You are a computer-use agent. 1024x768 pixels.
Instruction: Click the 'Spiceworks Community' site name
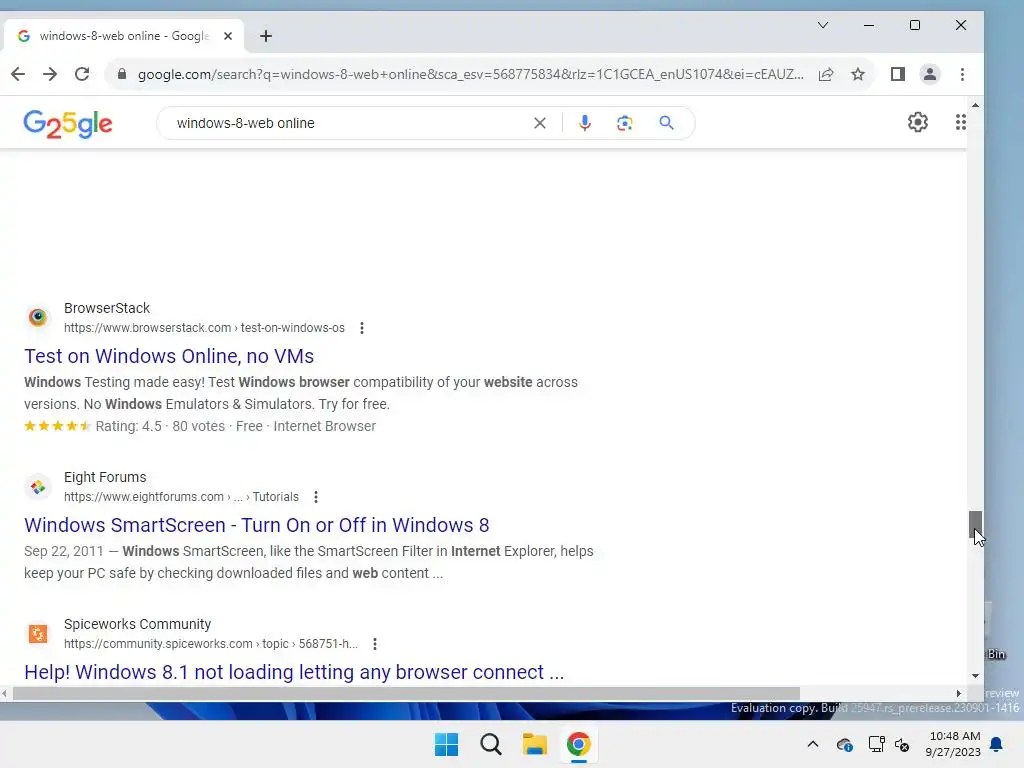(138, 624)
